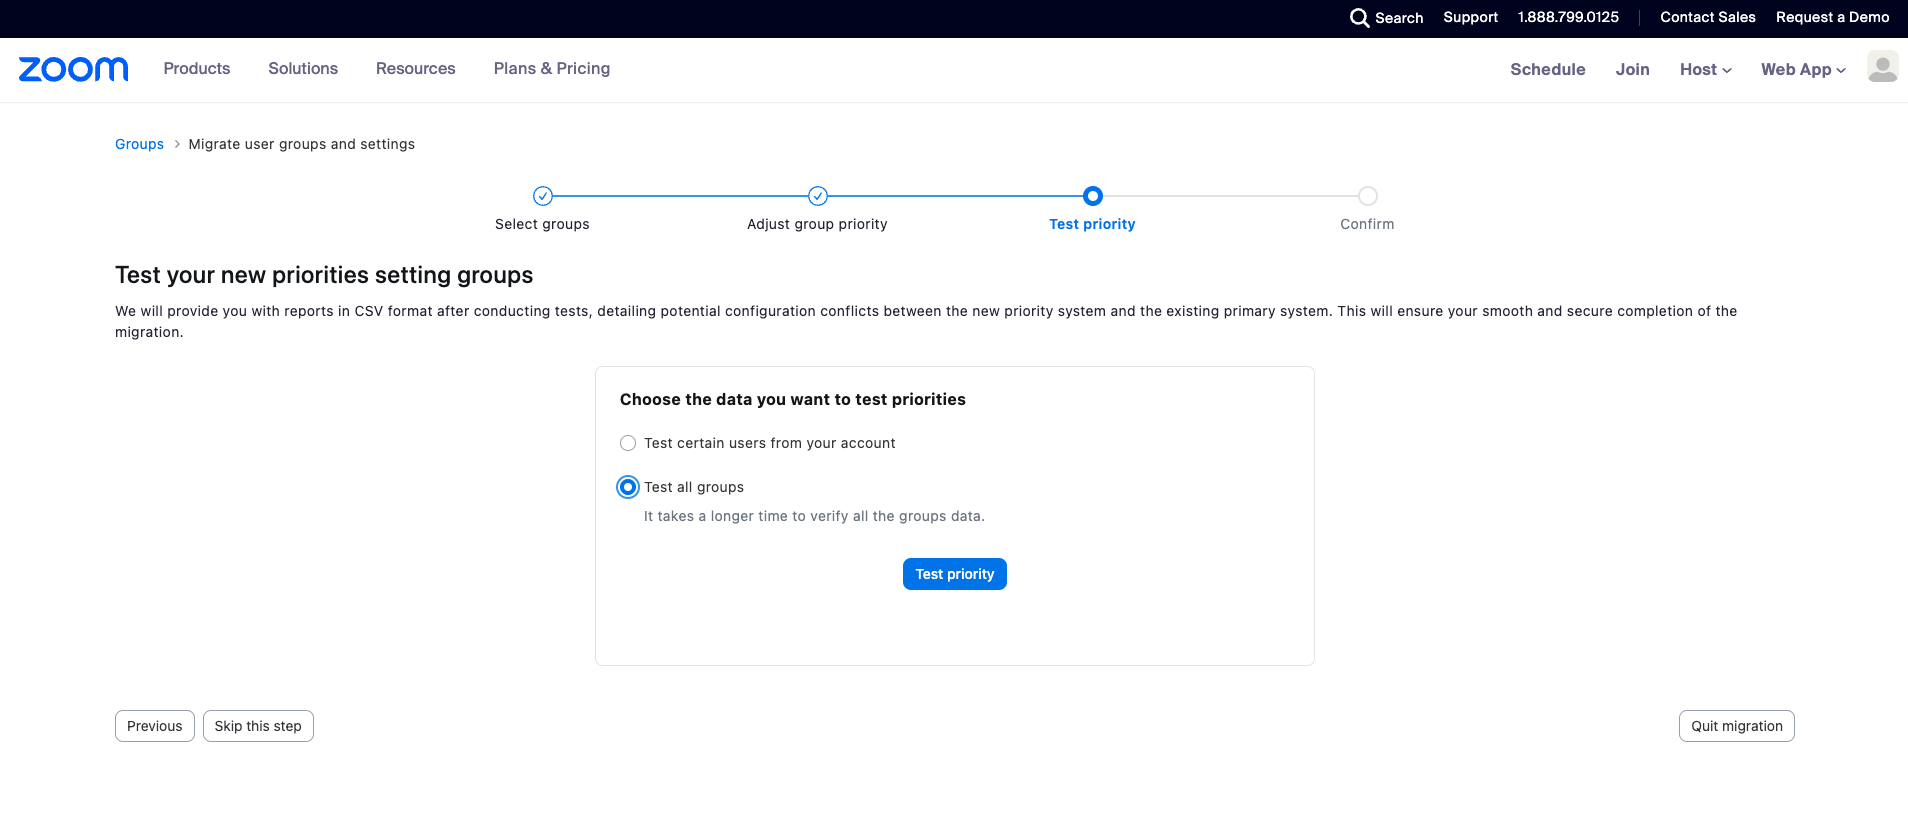
Task: Expand the Web App dropdown
Action: 1803,69
